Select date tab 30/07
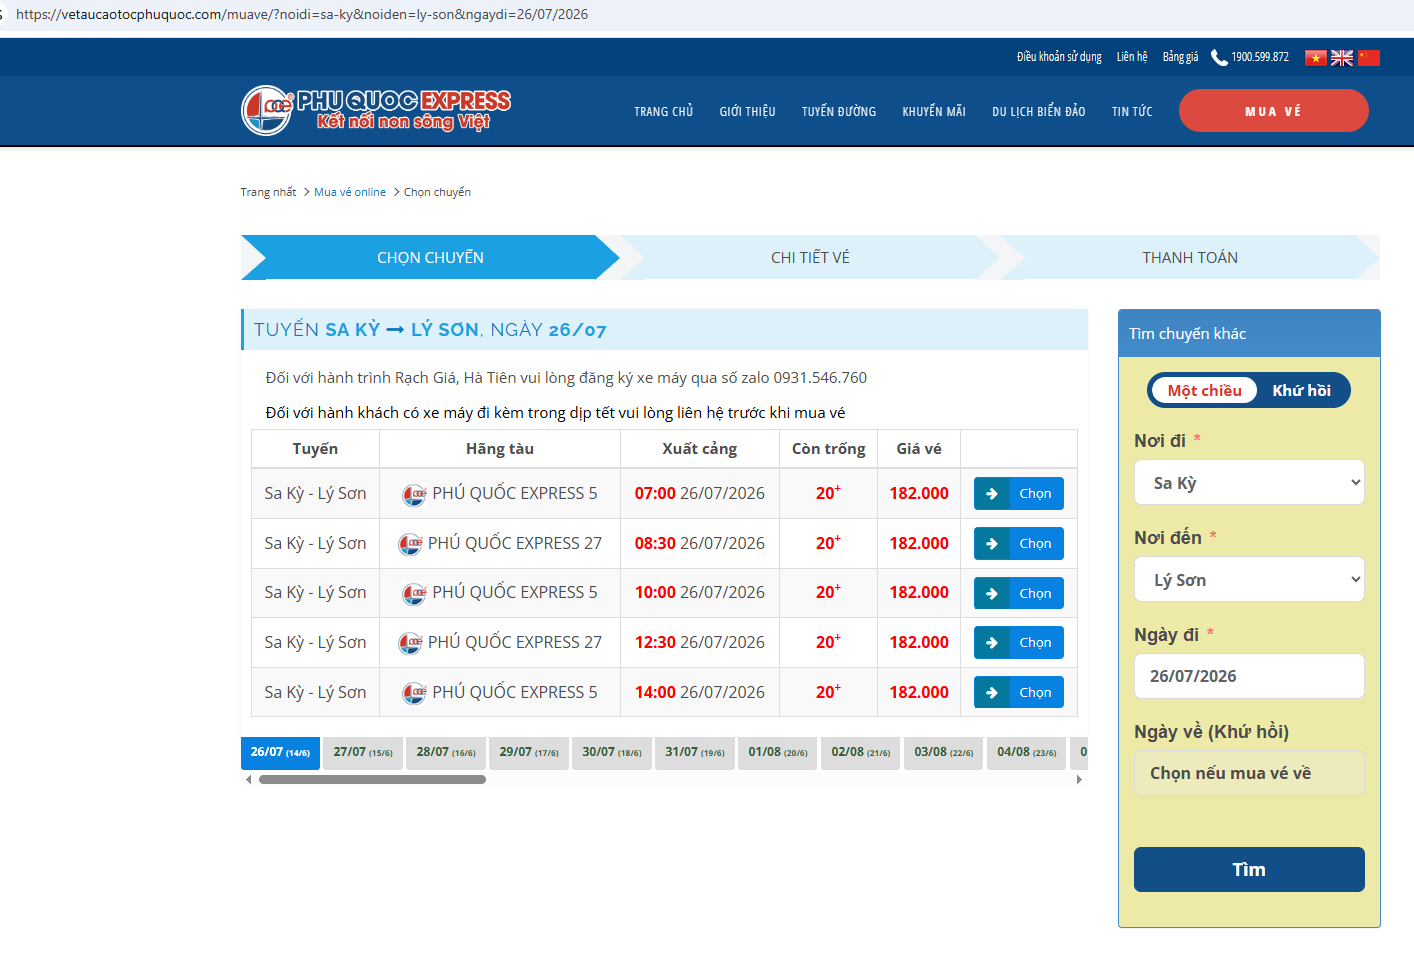This screenshot has width=1414, height=957. point(612,753)
